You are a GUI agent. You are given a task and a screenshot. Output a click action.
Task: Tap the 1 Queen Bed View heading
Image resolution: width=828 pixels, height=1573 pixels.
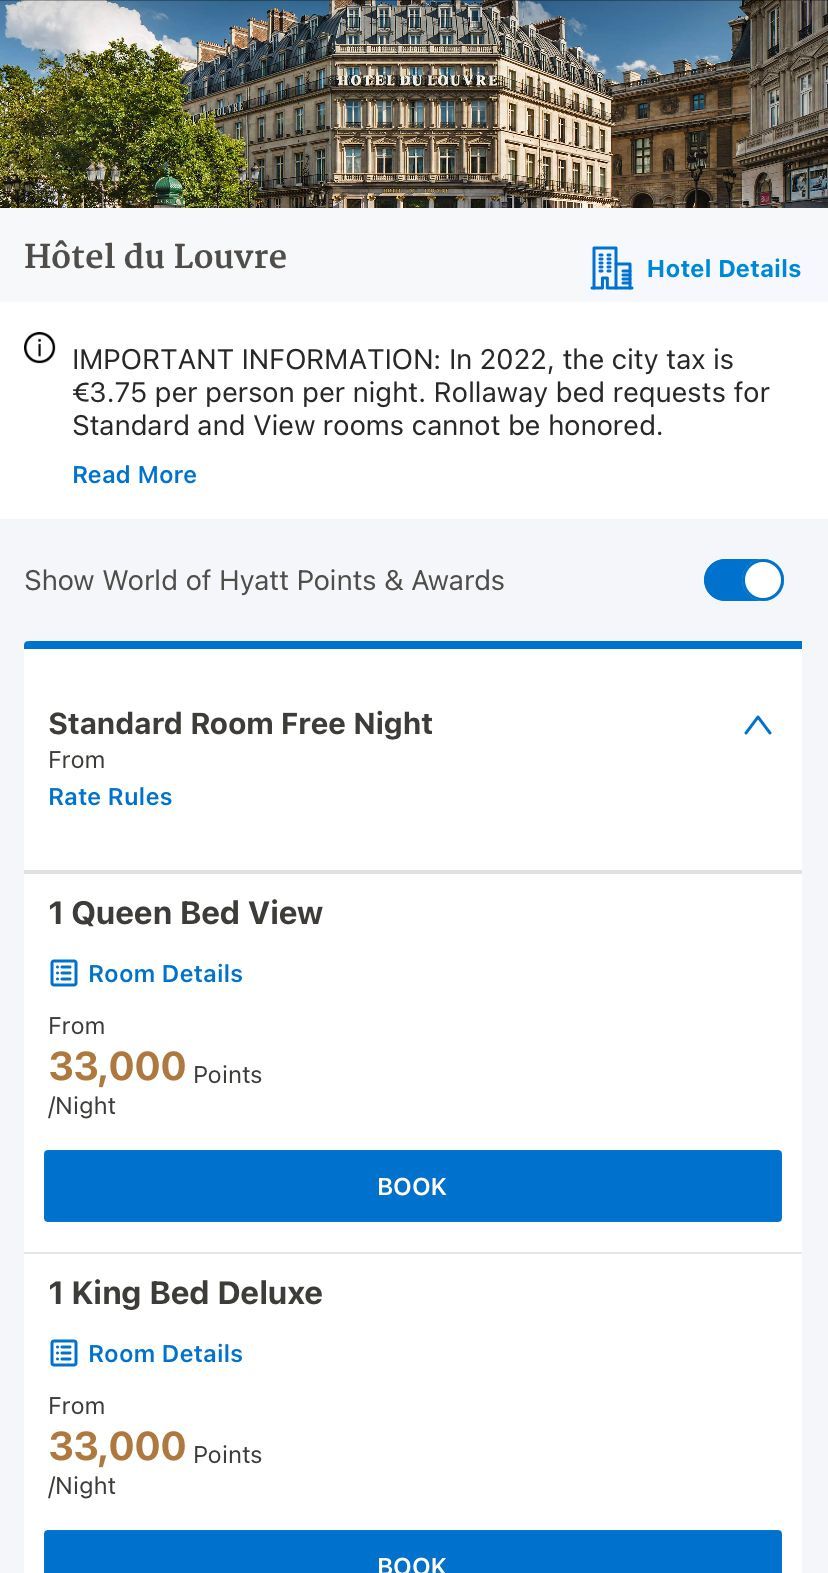pyautogui.click(x=185, y=913)
